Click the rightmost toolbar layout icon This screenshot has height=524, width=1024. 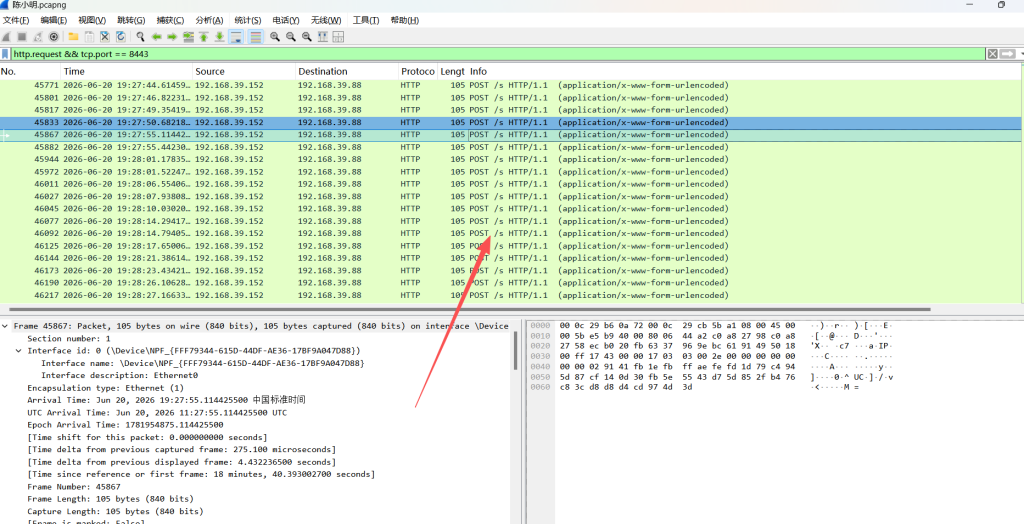coord(338,37)
